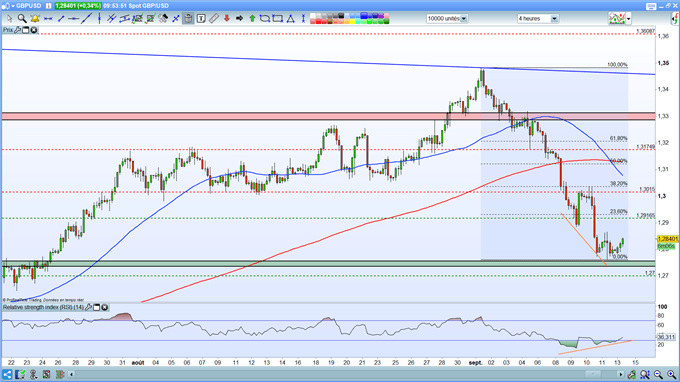Activate the magnifying glass zoom tool
The image size is (680, 382).
click(x=22, y=19)
